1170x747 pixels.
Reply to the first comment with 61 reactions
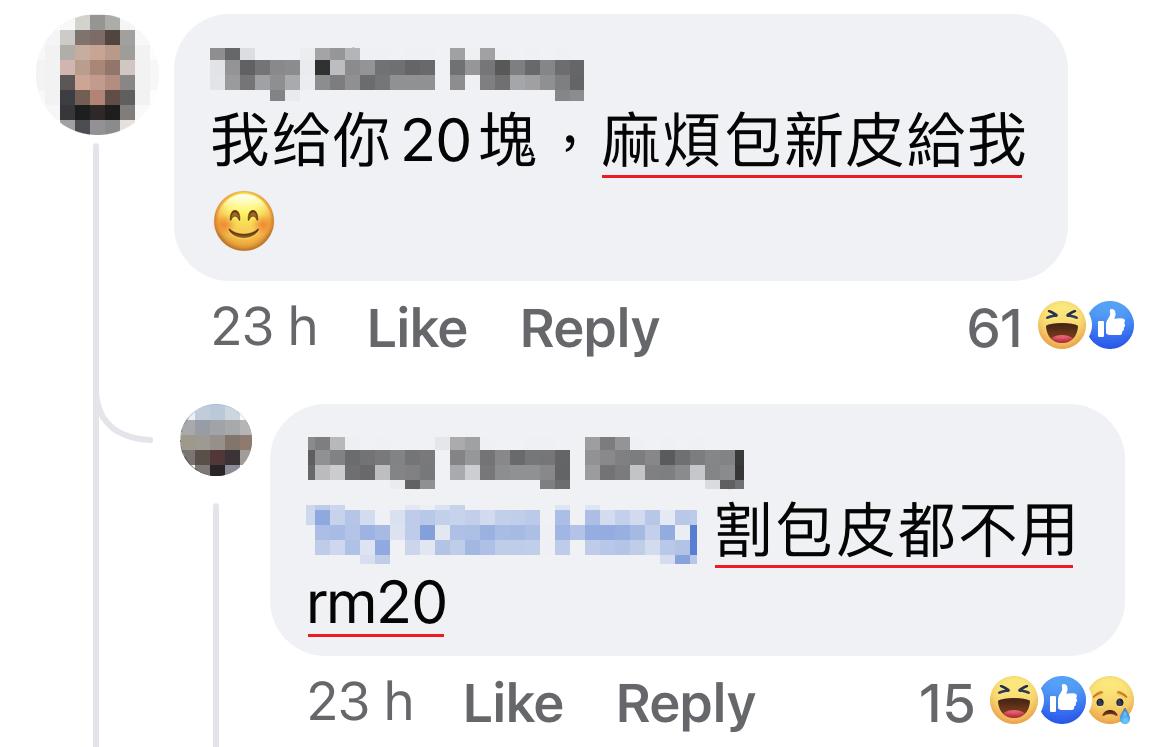pos(589,330)
